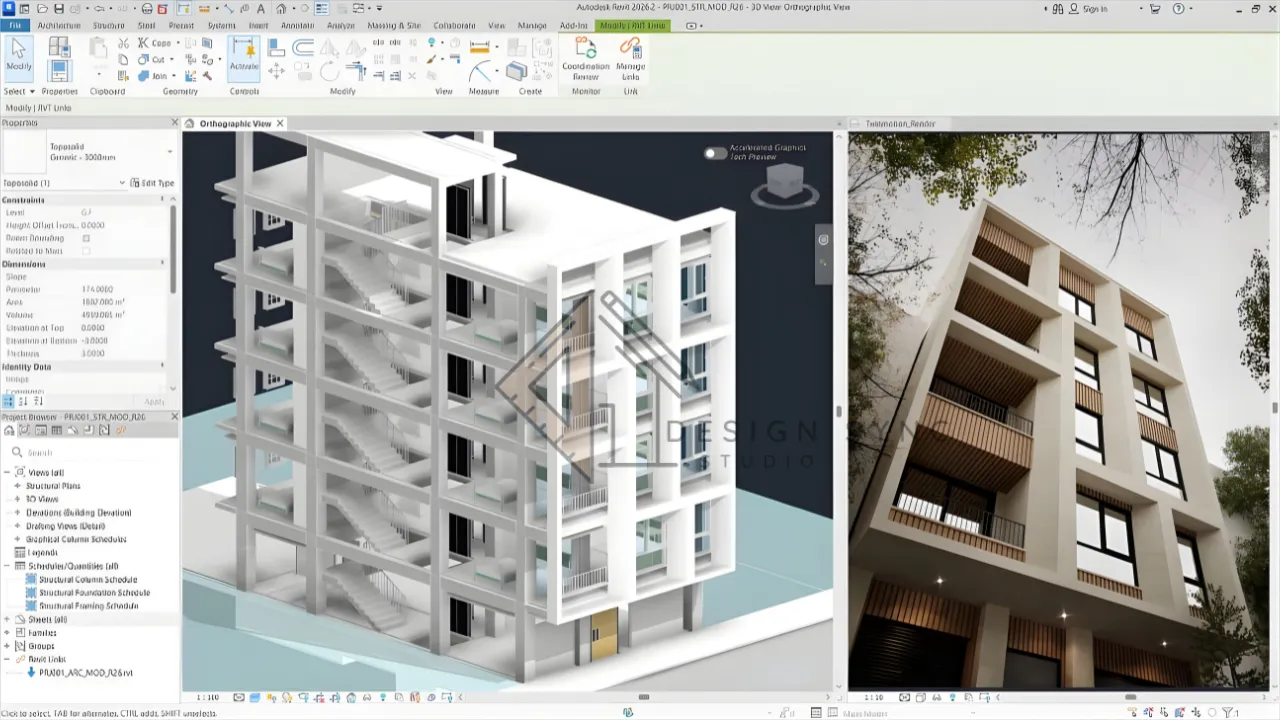The height and width of the screenshot is (720, 1280).
Task: Select the Orthographic View tab
Action: click(x=235, y=124)
